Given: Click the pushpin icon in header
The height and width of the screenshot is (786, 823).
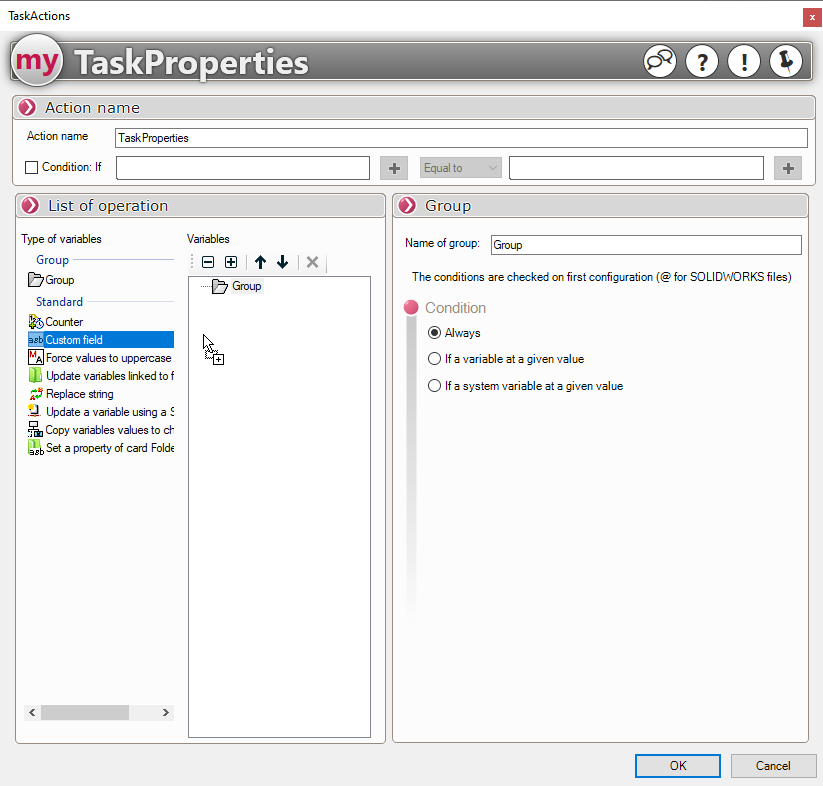Looking at the screenshot, I should tap(785, 62).
